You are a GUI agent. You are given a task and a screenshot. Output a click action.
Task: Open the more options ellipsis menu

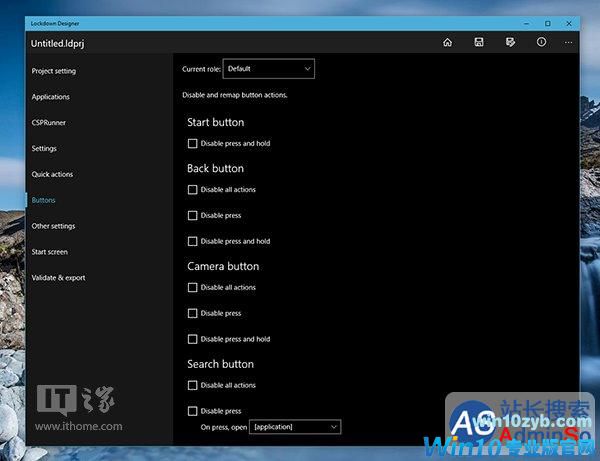click(569, 42)
